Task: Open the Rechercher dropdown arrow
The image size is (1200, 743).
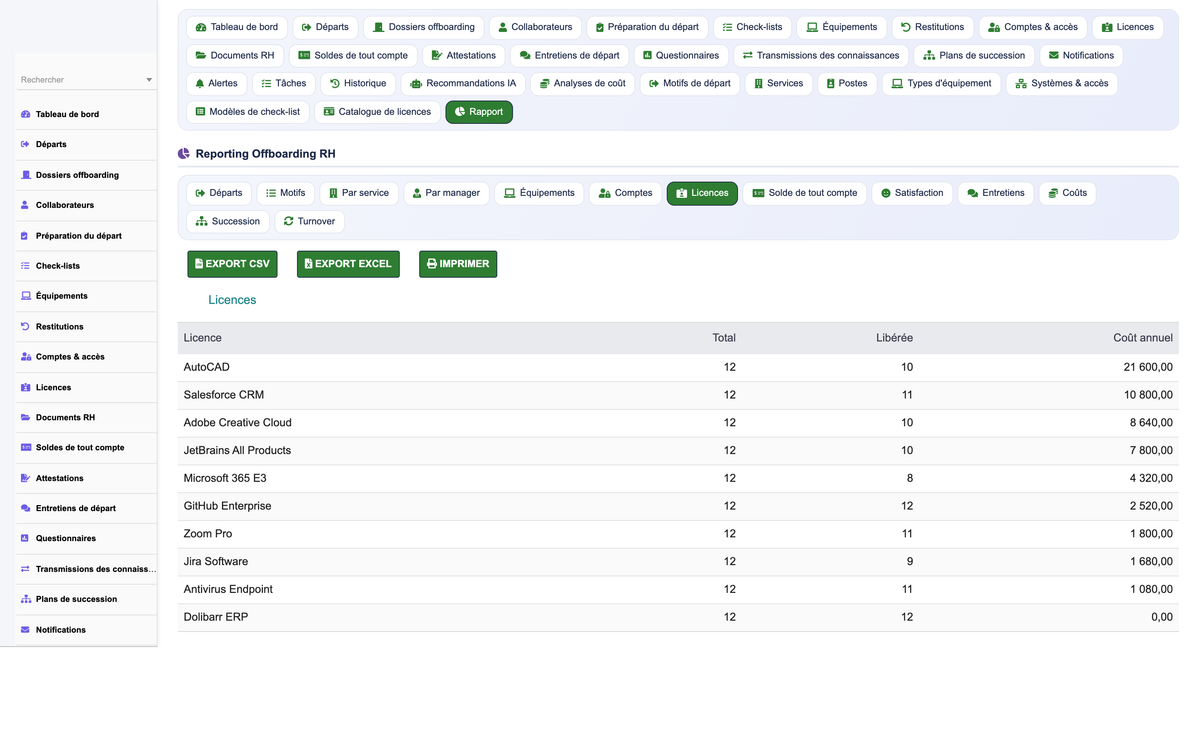Action: 149,80
